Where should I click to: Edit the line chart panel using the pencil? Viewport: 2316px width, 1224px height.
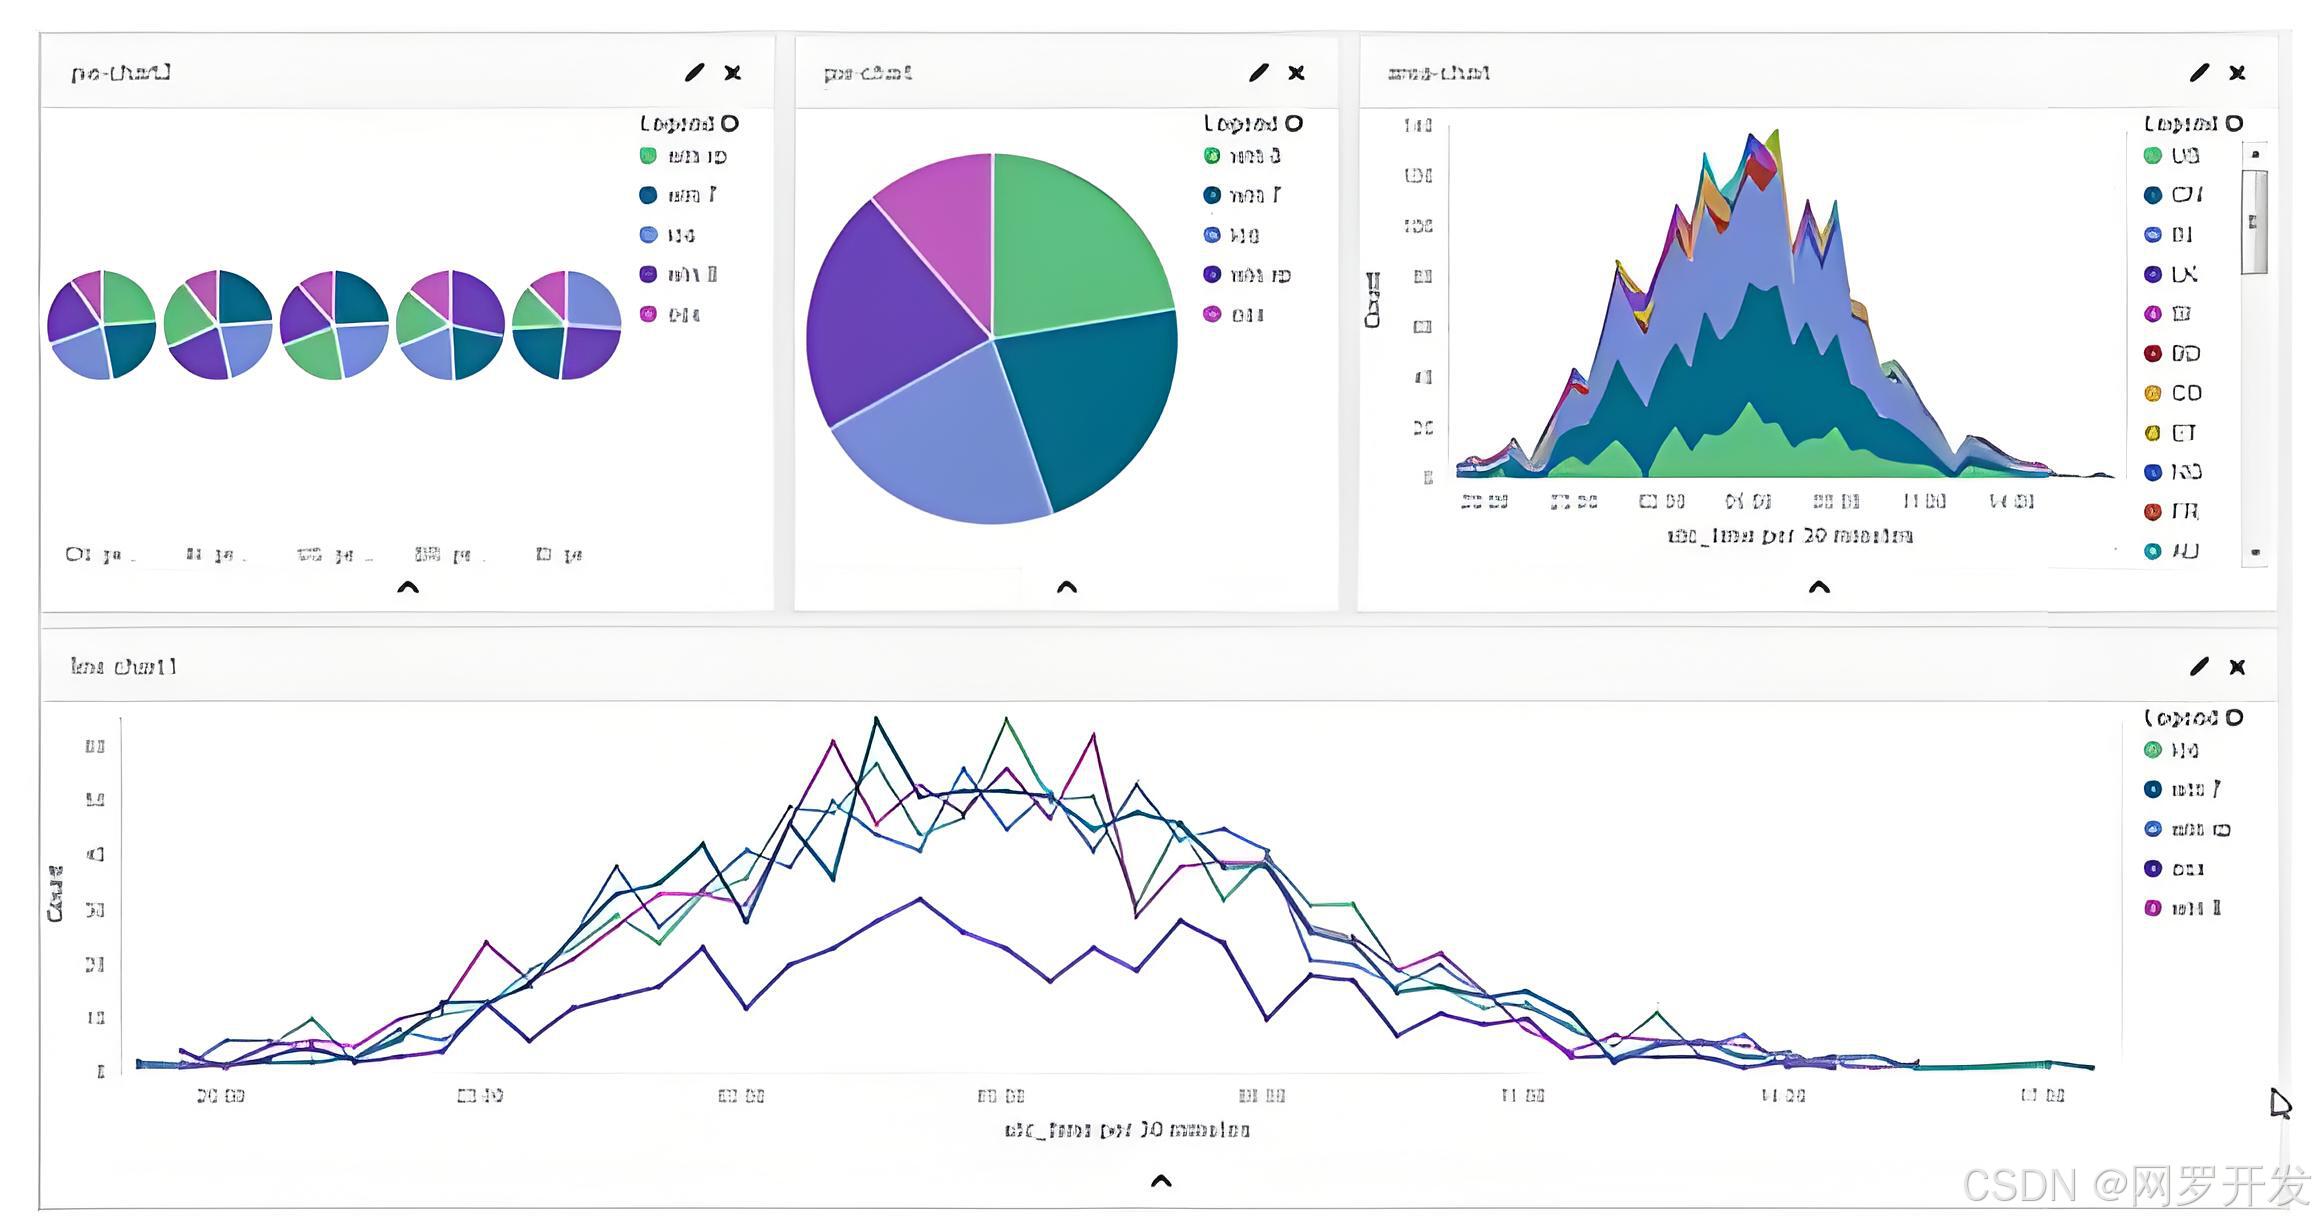[x=2199, y=666]
